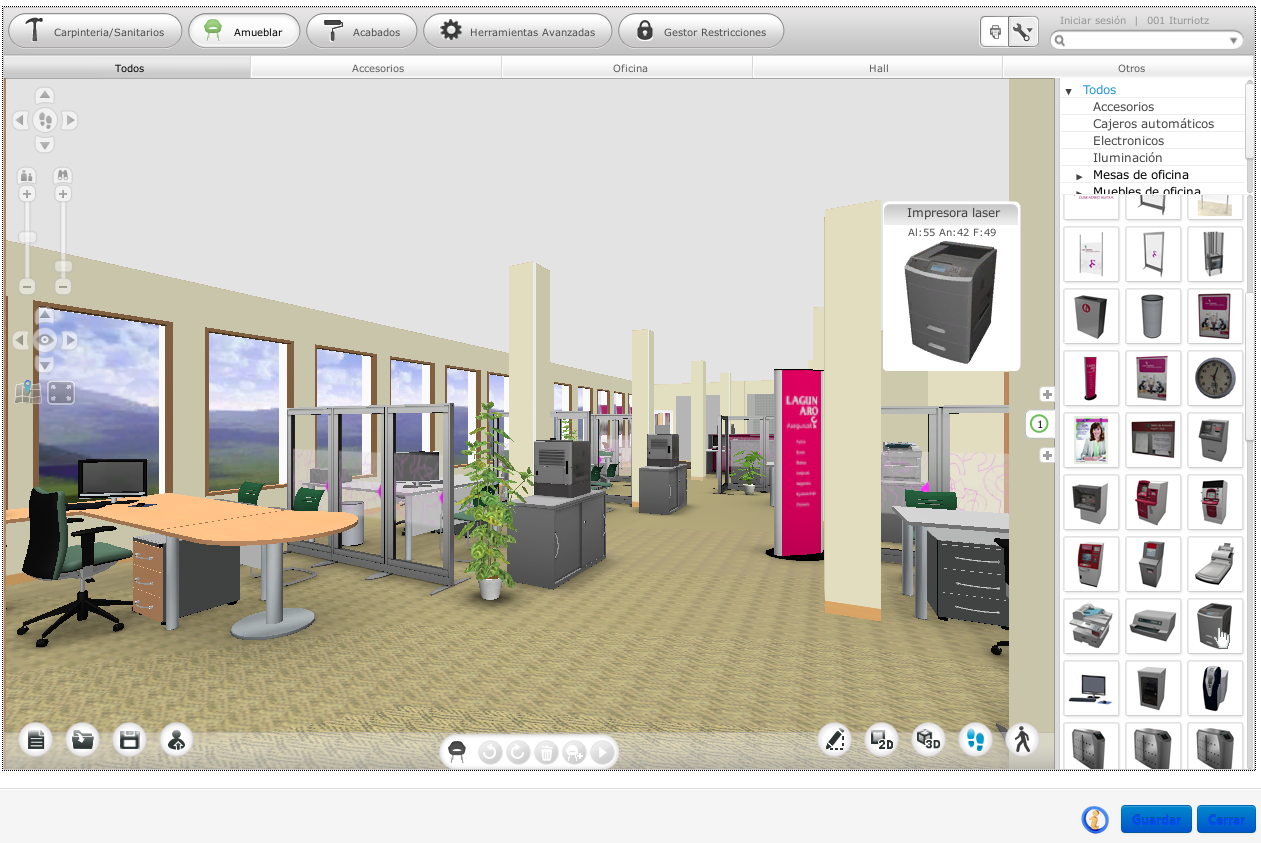Click plus on the height slider
This screenshot has height=843, width=1261.
[27, 194]
